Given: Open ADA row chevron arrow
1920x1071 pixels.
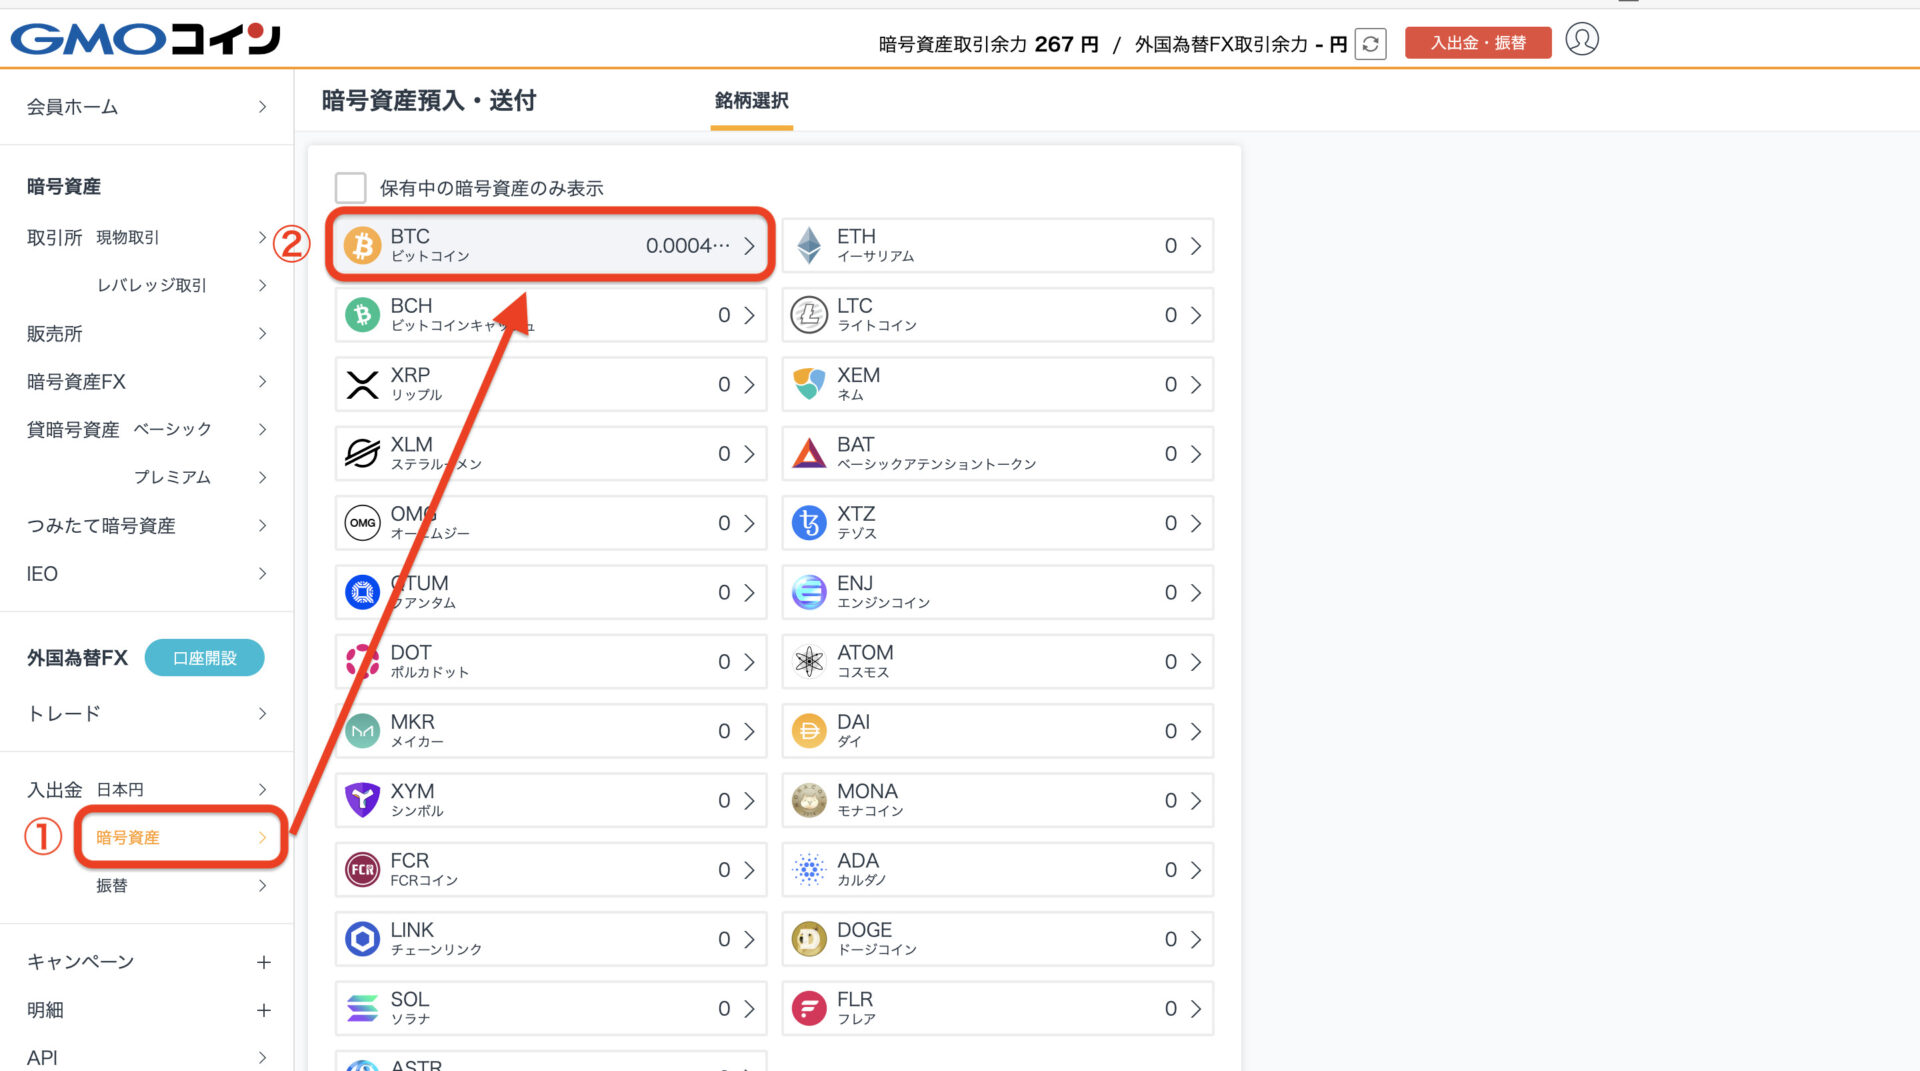Looking at the screenshot, I should click(x=1196, y=869).
